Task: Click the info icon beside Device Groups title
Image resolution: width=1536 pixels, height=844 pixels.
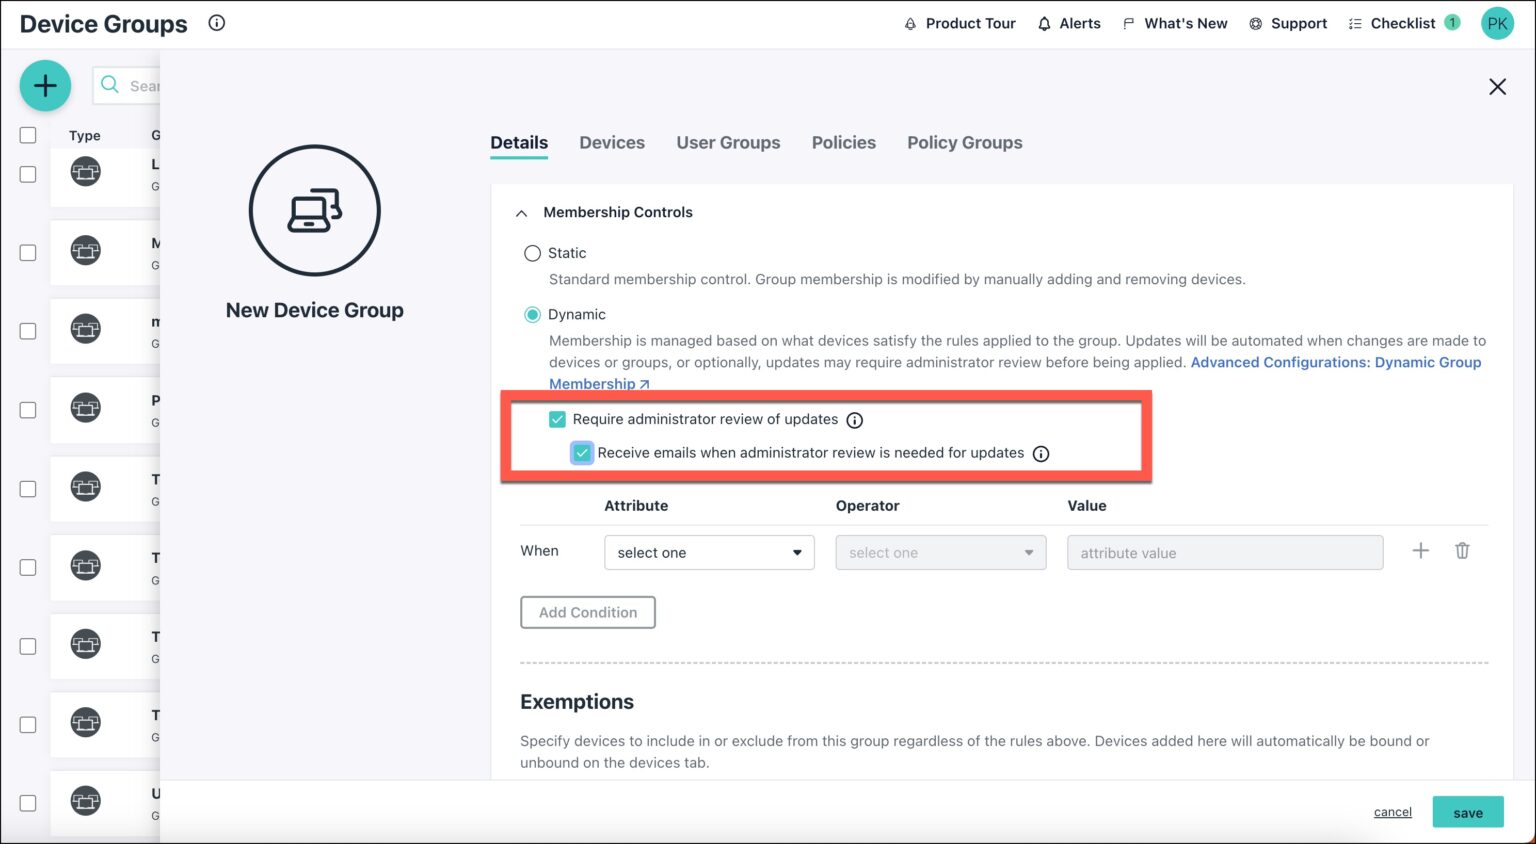Action: tap(216, 23)
